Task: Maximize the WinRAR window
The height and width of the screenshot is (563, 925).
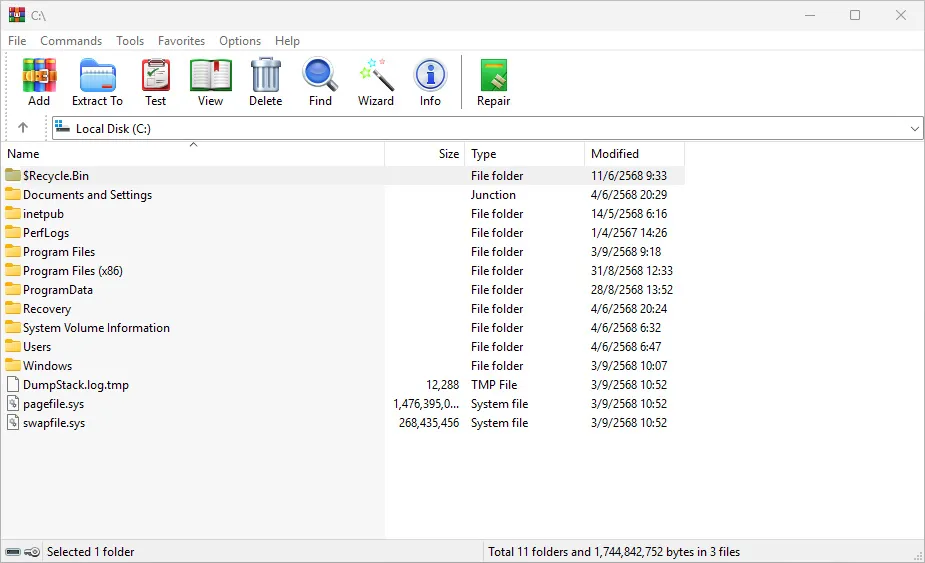Action: click(855, 15)
